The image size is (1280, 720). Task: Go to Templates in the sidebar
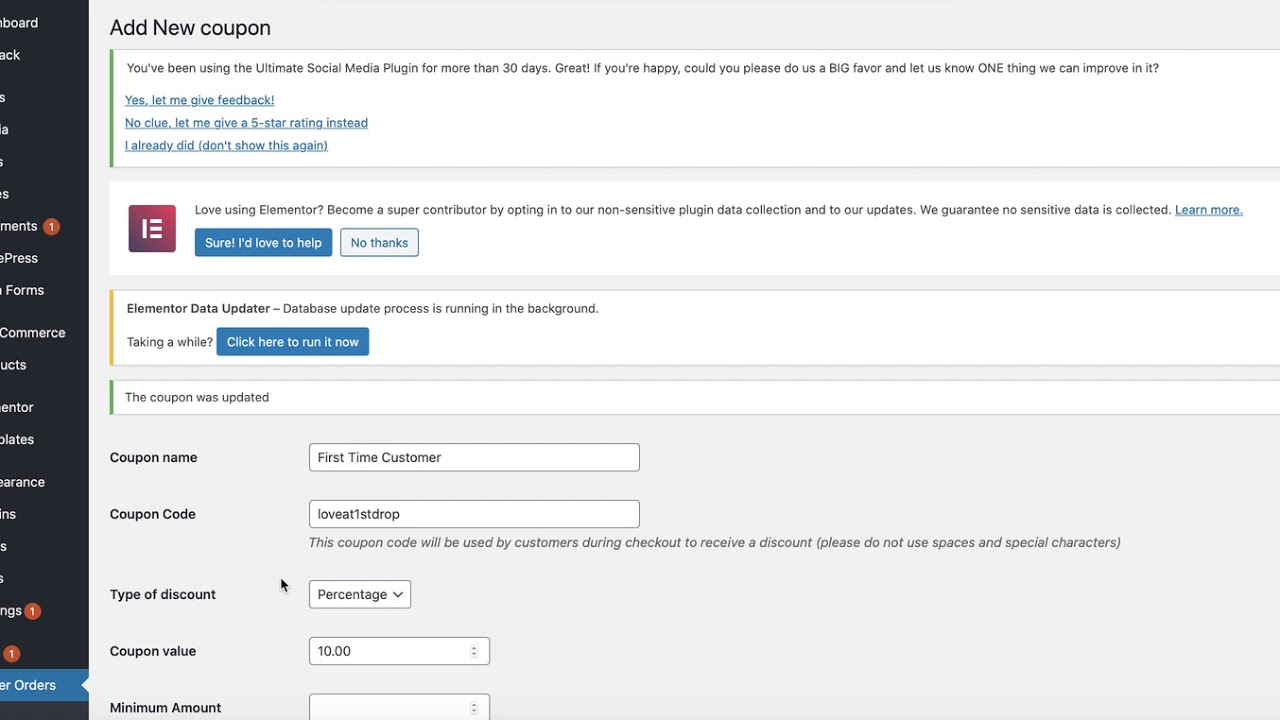click(17, 439)
